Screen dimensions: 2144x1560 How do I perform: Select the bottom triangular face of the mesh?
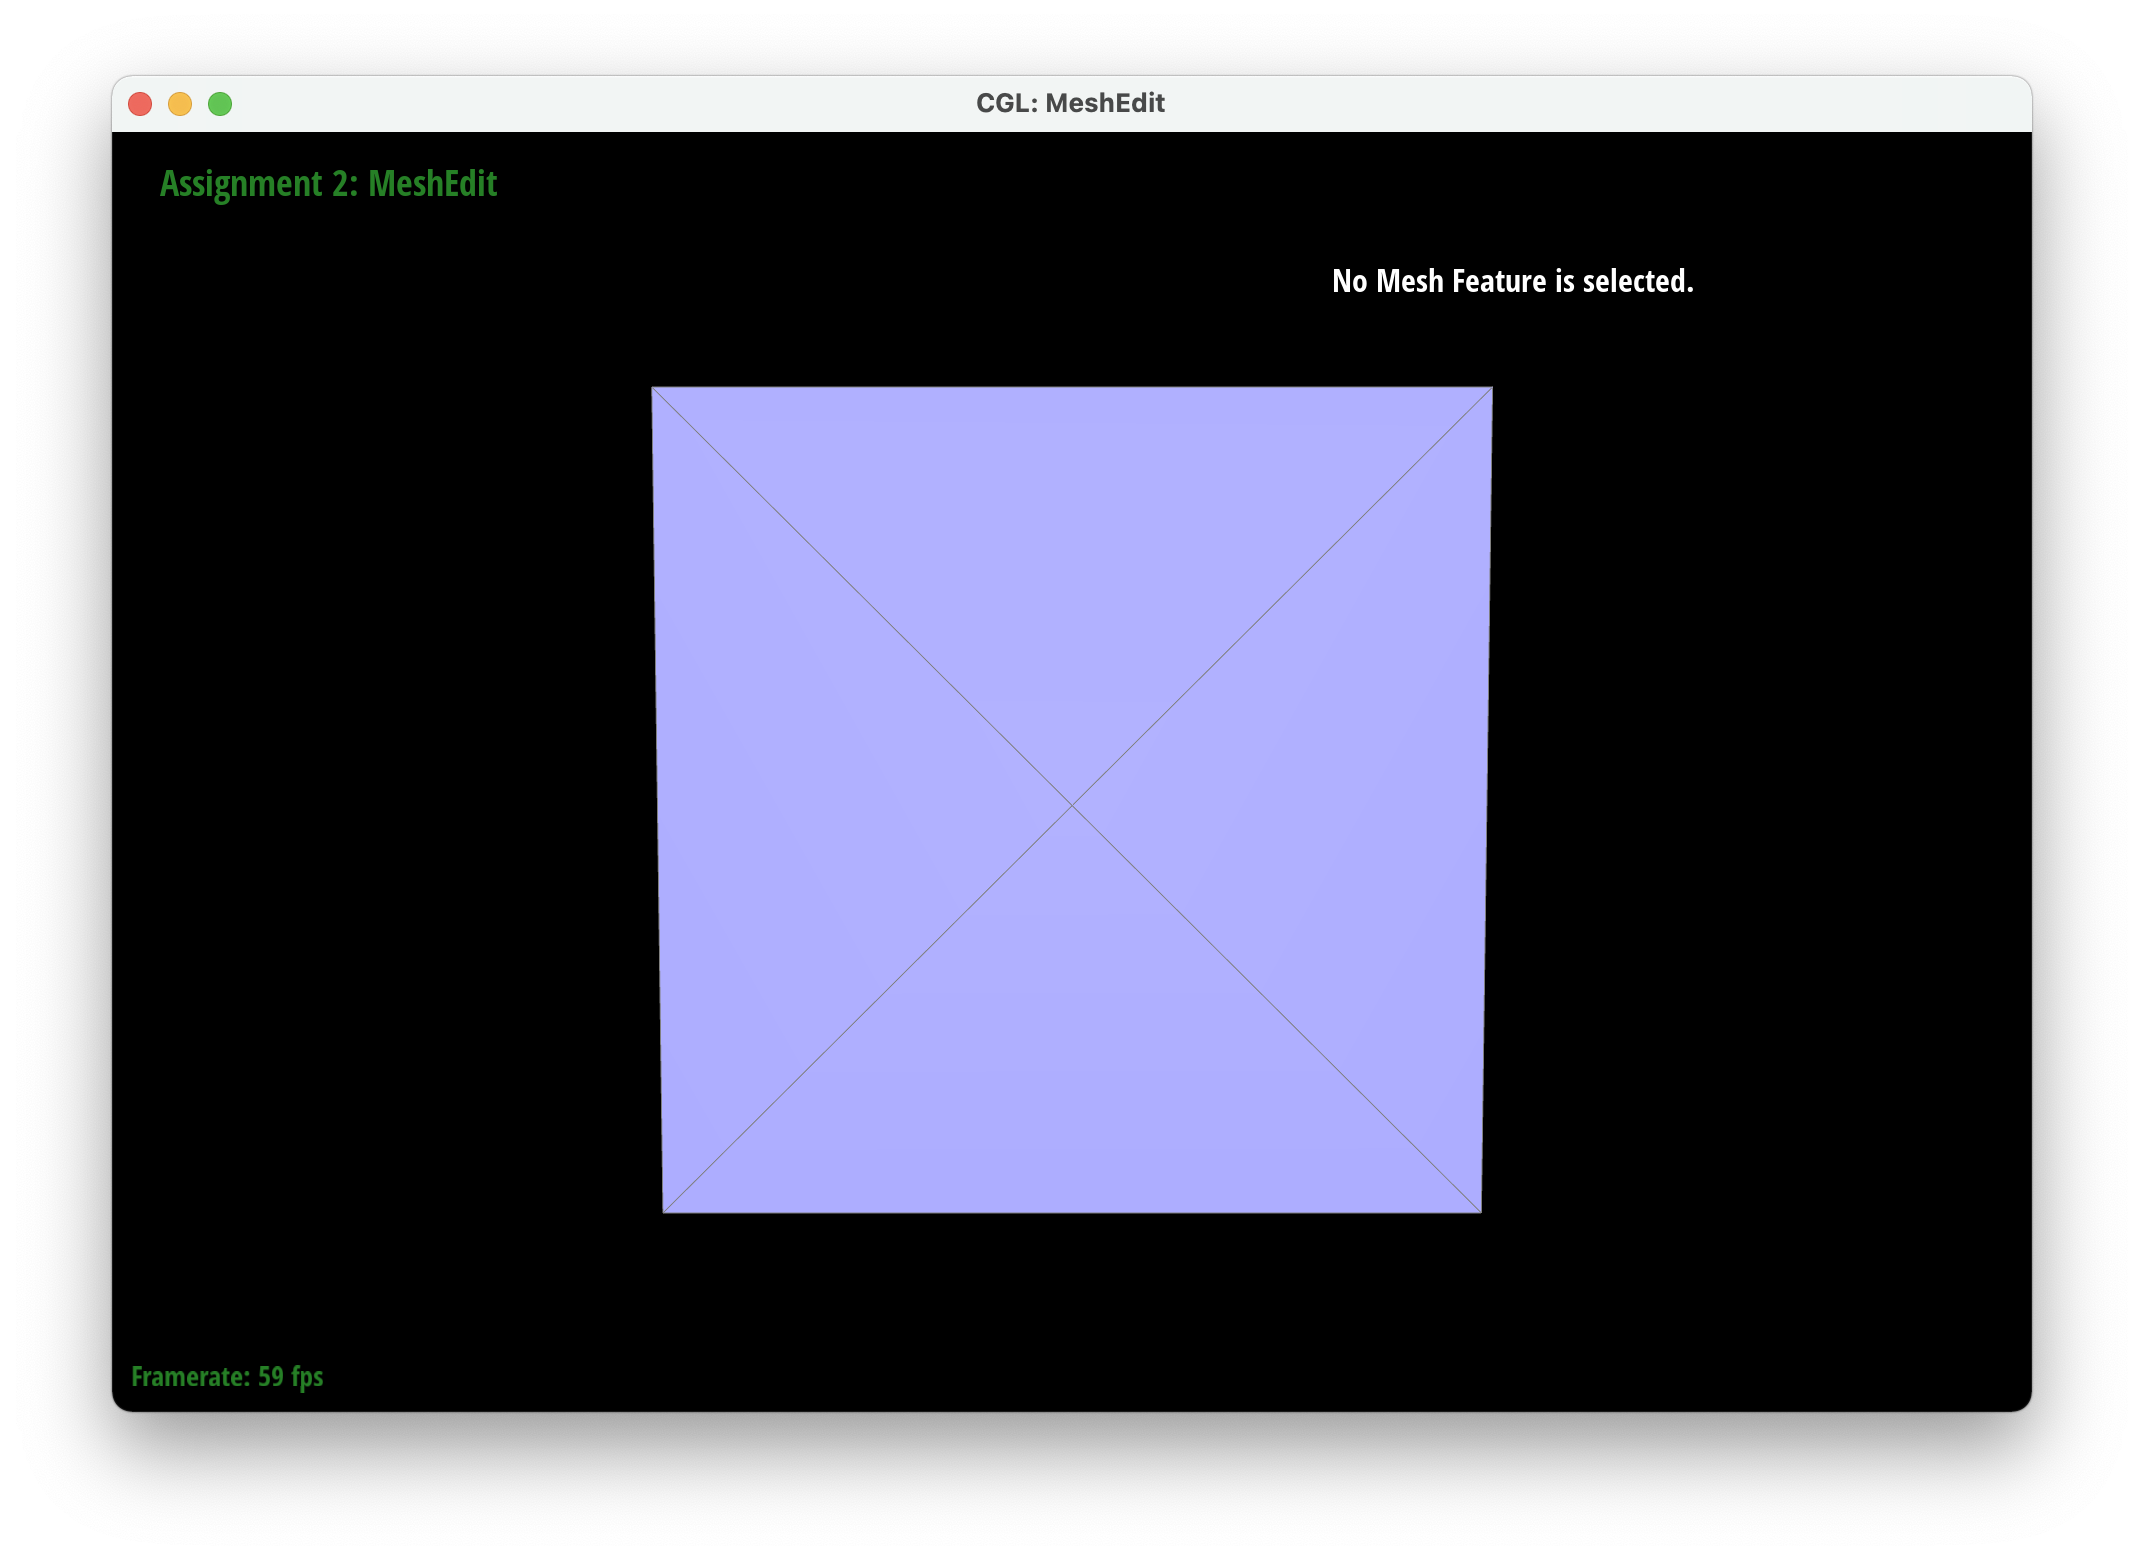(x=1072, y=1075)
